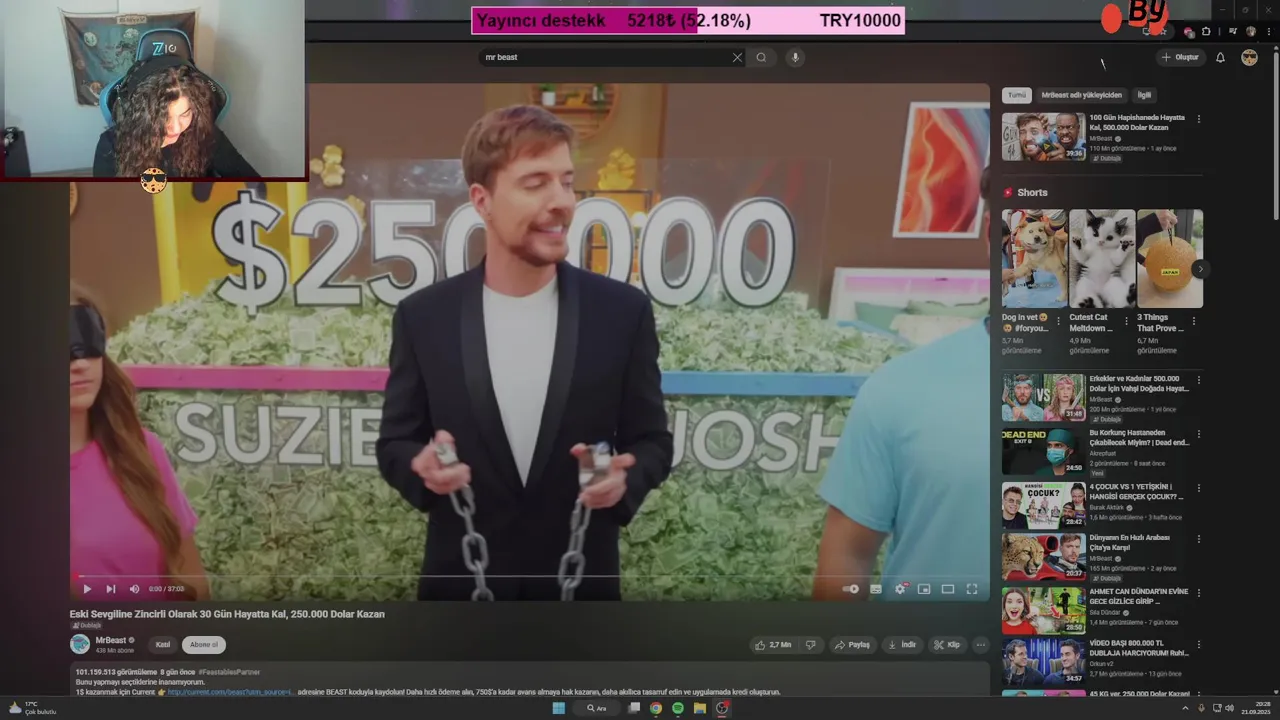Screen dimensions: 1280x720
Task: Select 'MrBeast adlı yükleyiciden' chip
Action: pos(1082,95)
